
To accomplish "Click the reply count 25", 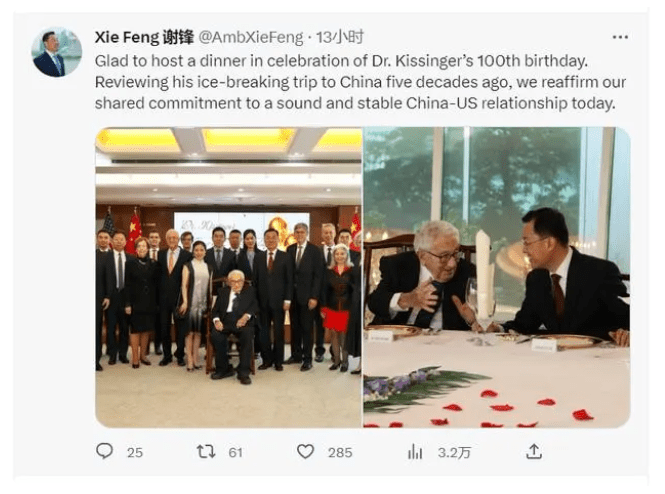I will point(135,453).
